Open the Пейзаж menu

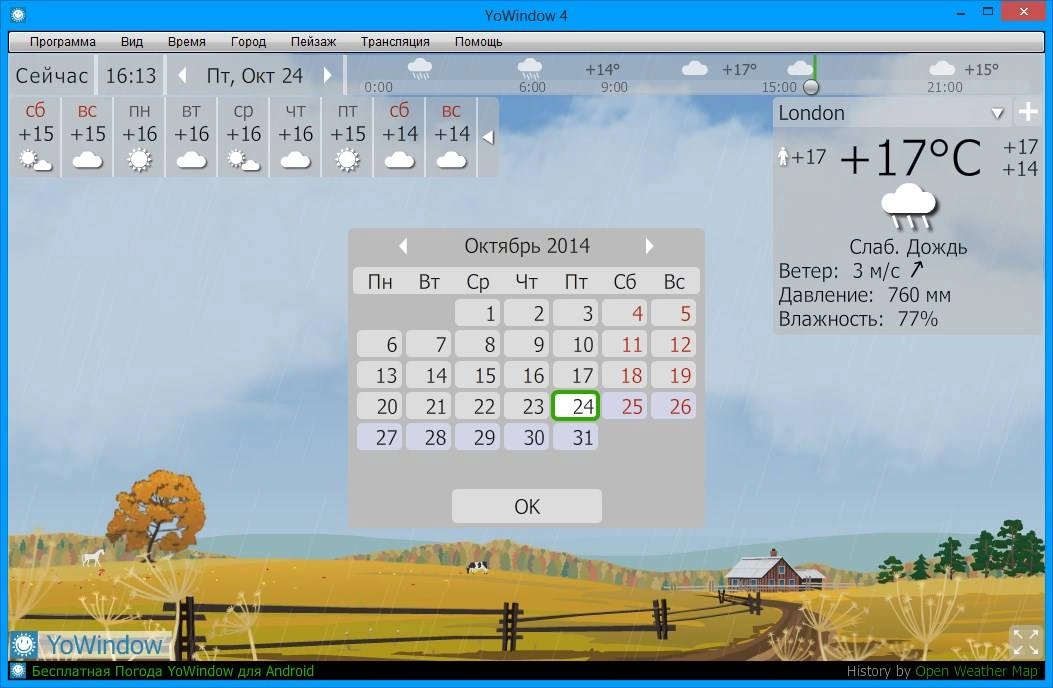[313, 42]
